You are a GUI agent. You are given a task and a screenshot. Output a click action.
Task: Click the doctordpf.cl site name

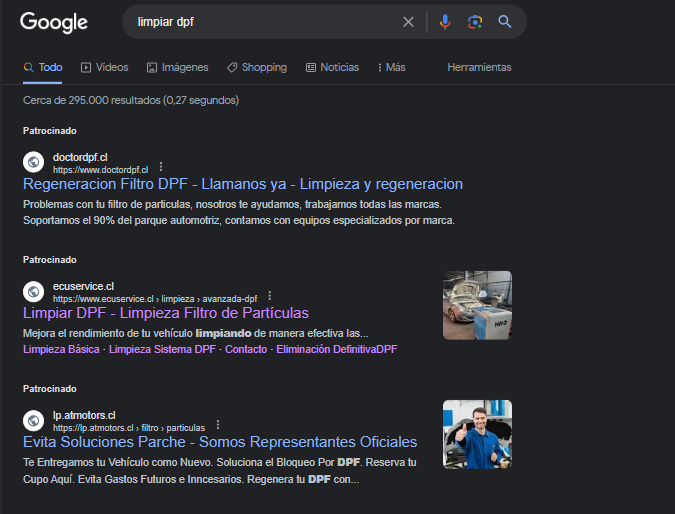coord(80,158)
